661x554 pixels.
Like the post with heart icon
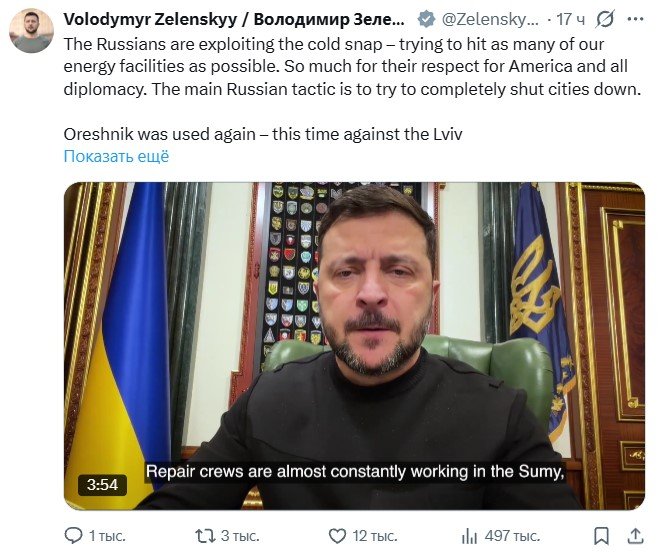point(337,536)
